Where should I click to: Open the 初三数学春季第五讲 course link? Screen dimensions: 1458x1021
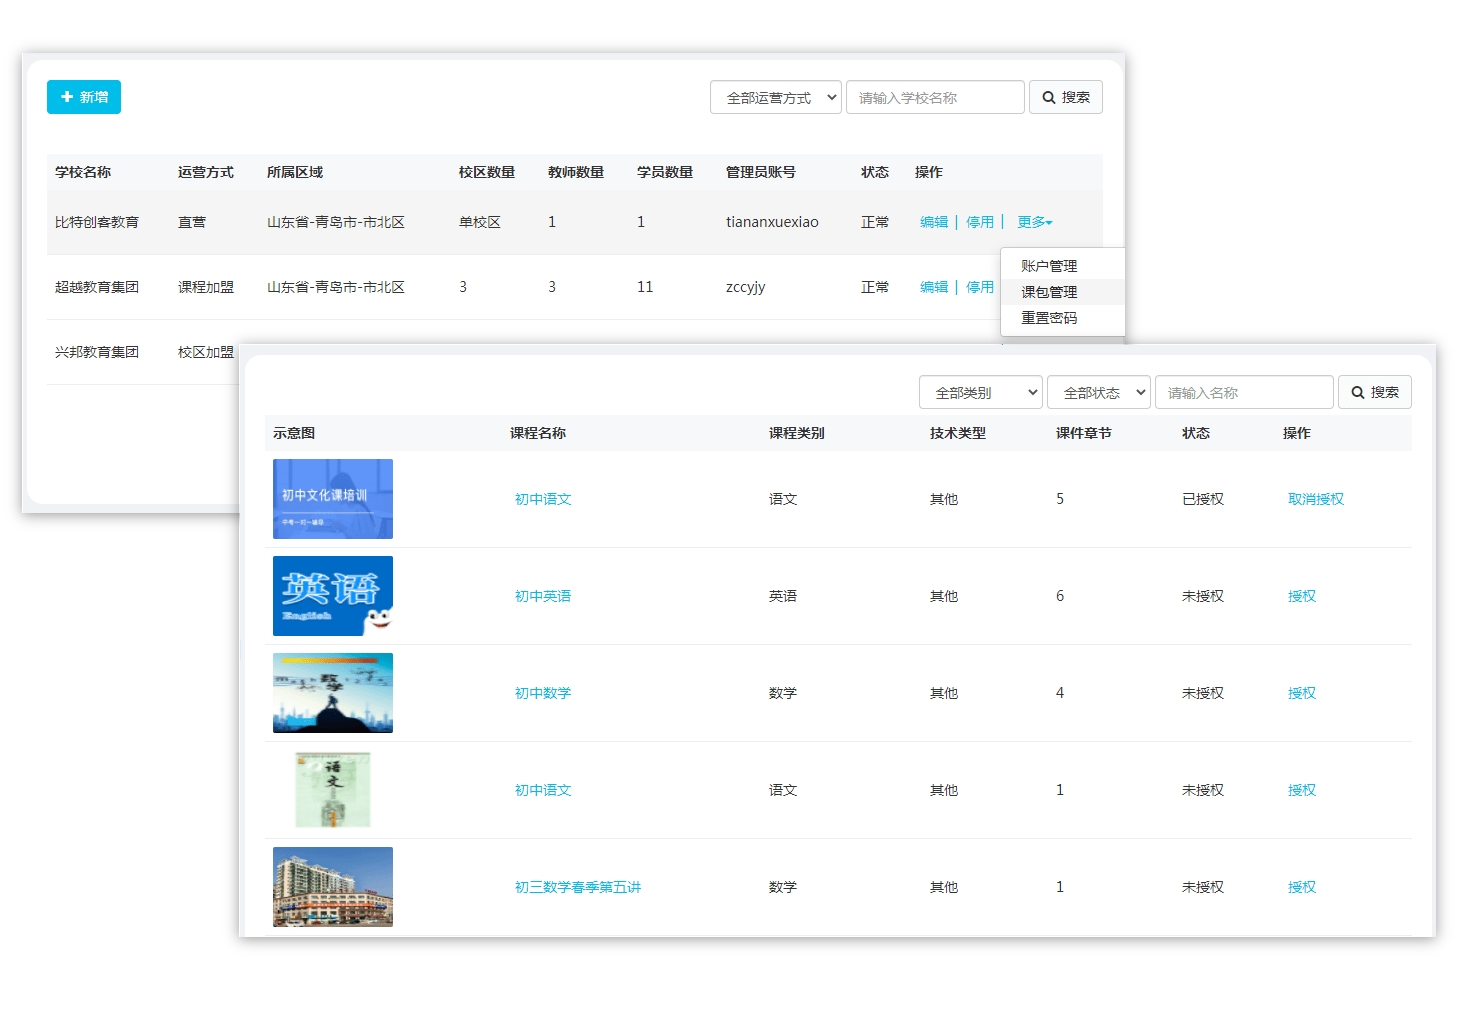[577, 887]
